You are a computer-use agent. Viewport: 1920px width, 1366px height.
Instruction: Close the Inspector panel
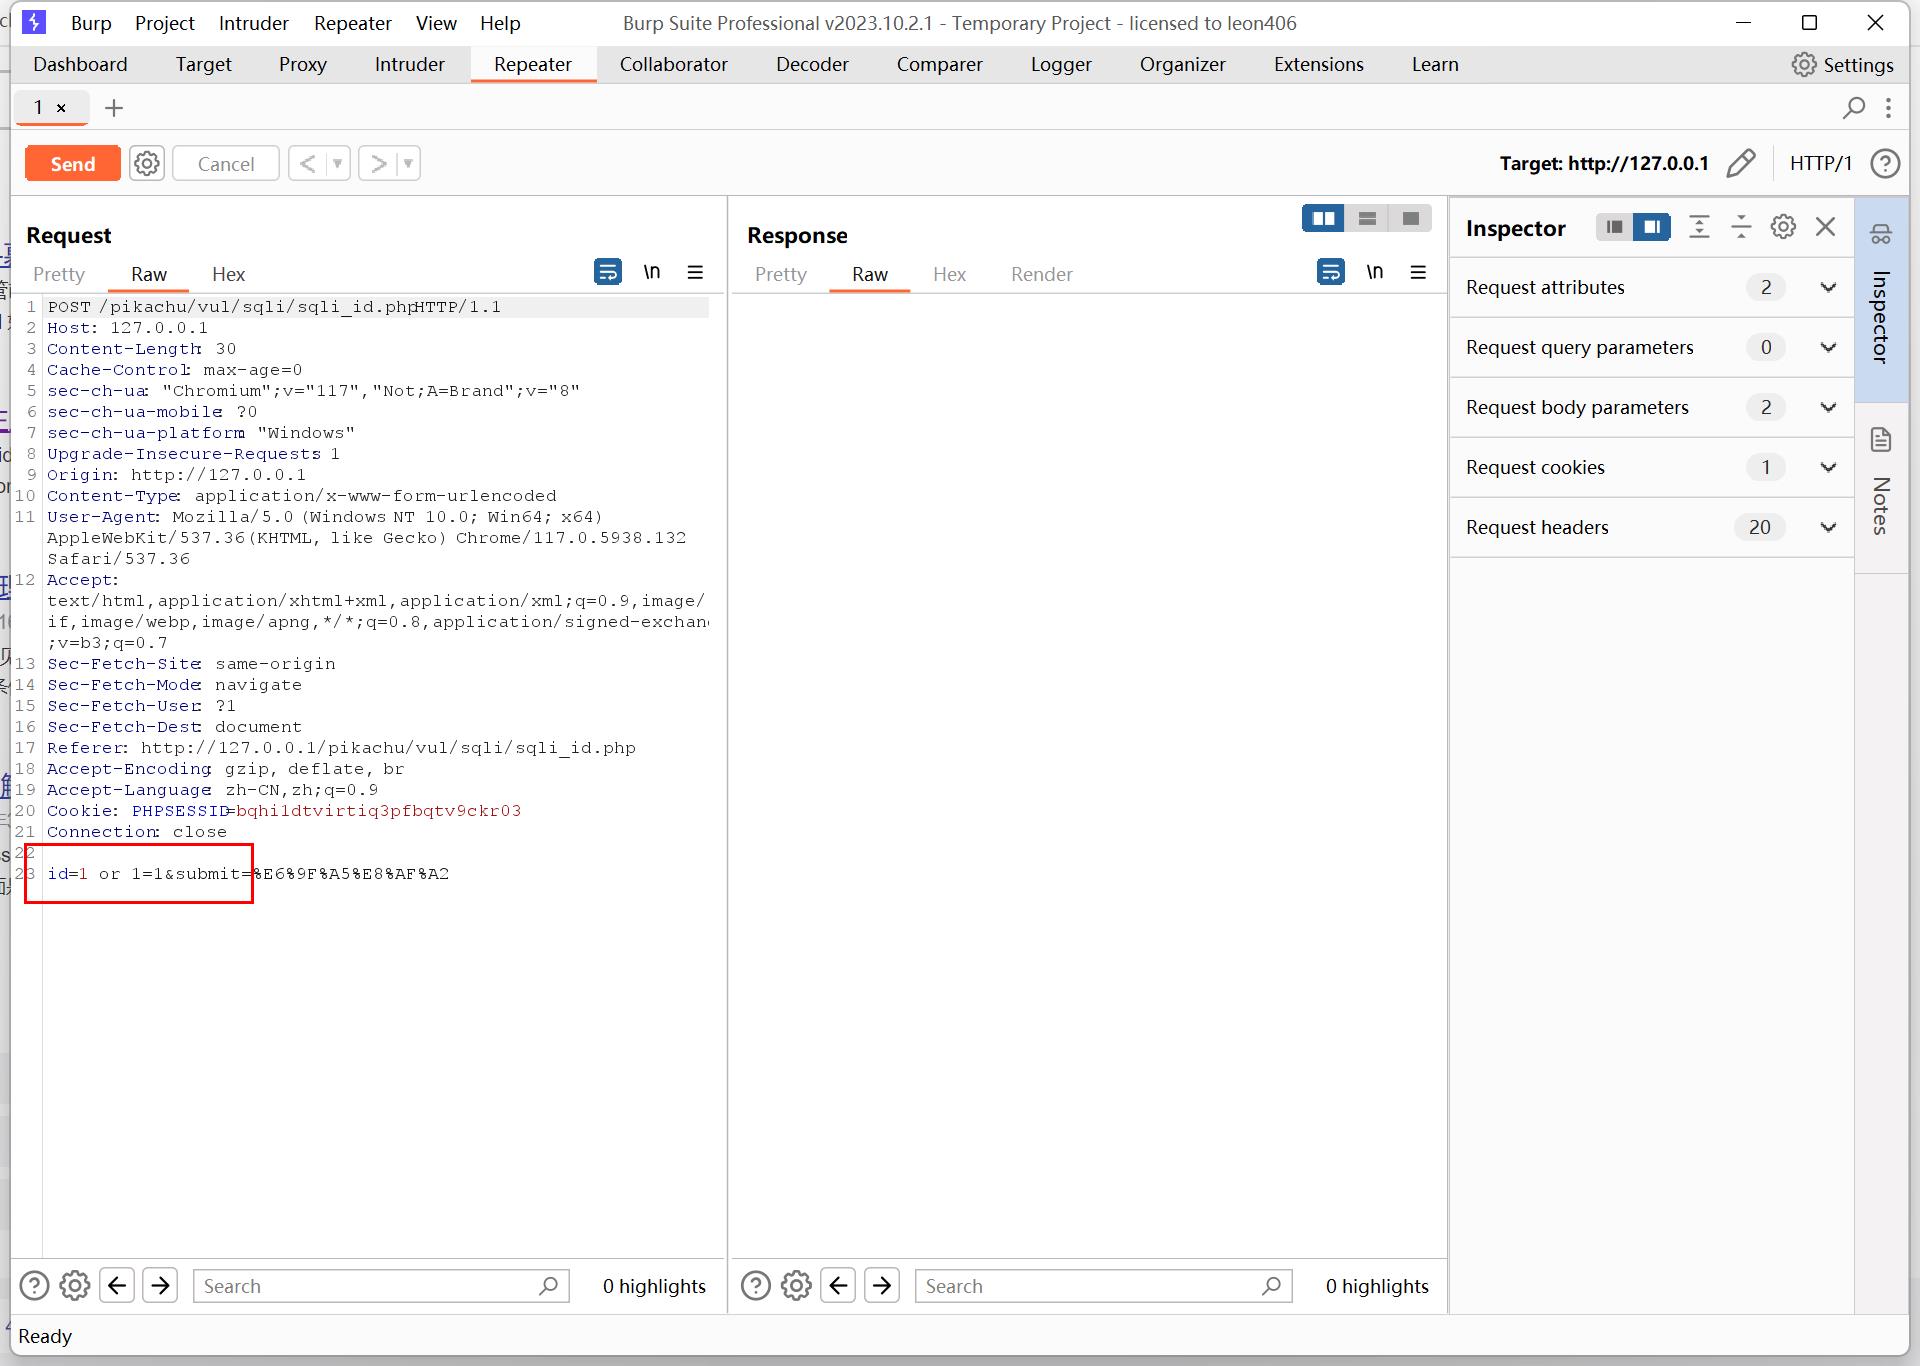[1825, 227]
